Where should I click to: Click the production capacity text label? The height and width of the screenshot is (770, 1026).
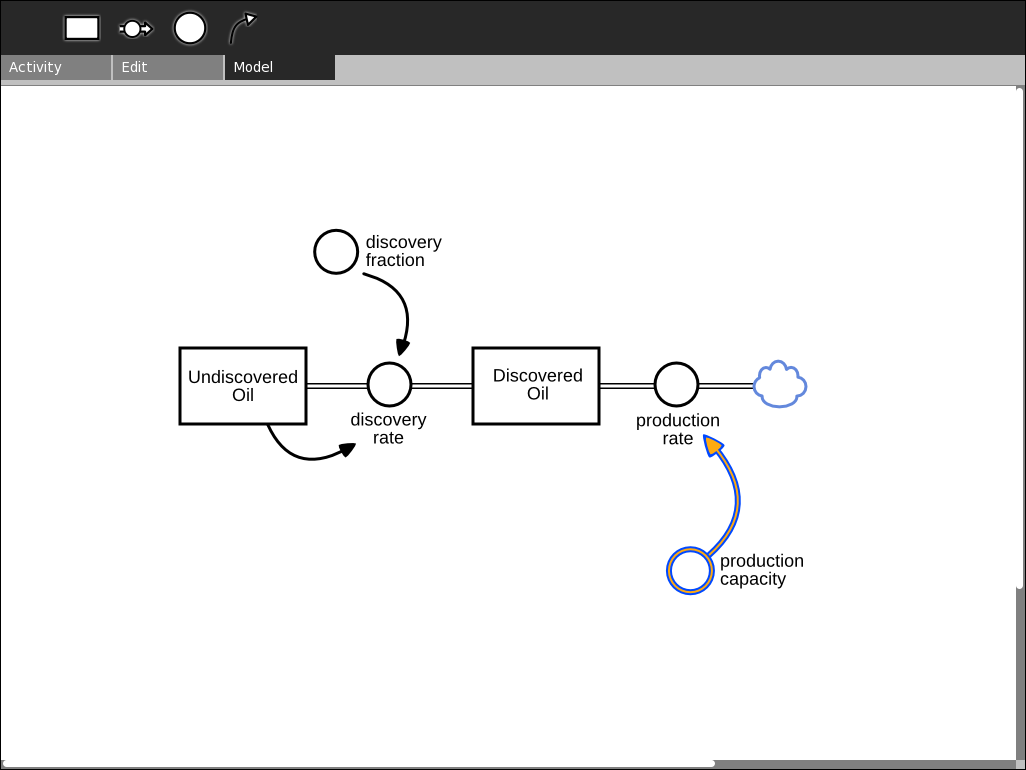point(761,570)
